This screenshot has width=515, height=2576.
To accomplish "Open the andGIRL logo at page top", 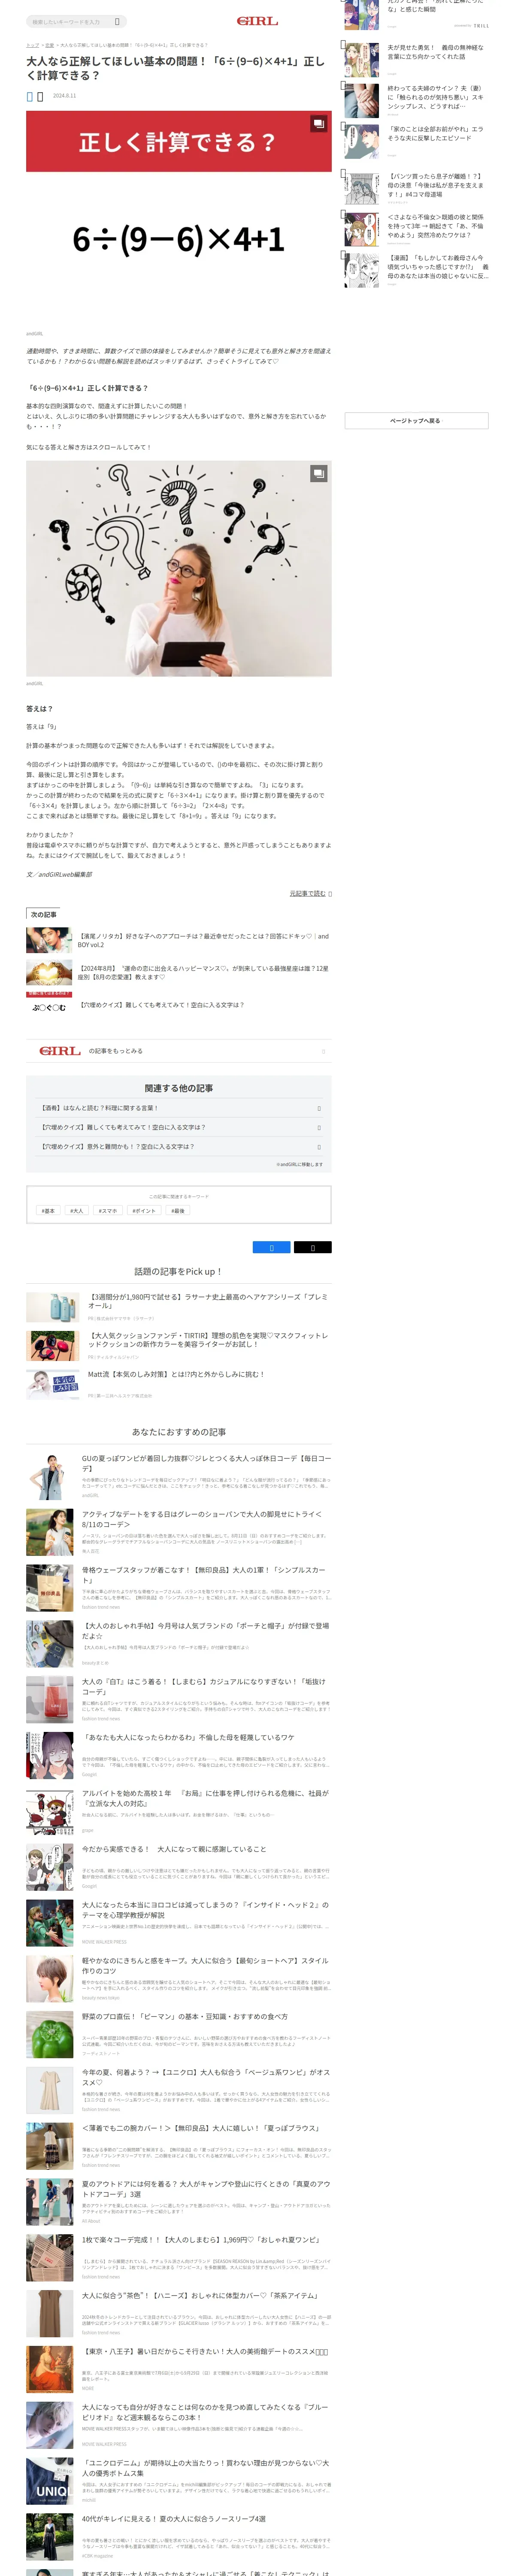I will 257,21.
